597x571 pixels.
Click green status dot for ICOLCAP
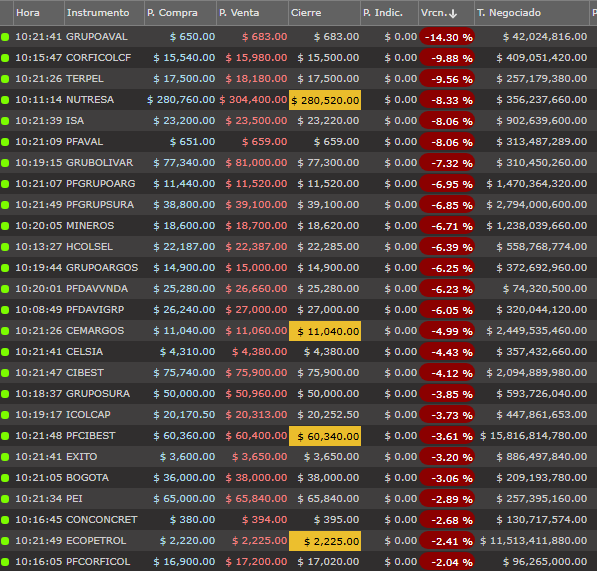(x=5, y=415)
